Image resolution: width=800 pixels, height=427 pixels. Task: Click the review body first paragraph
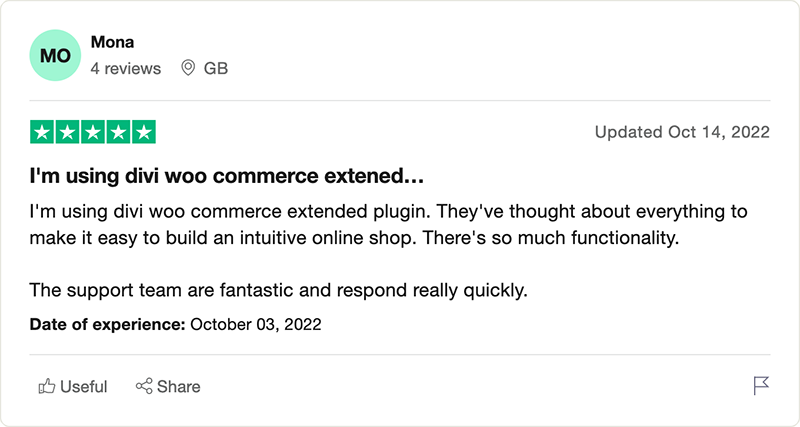[x=388, y=224]
